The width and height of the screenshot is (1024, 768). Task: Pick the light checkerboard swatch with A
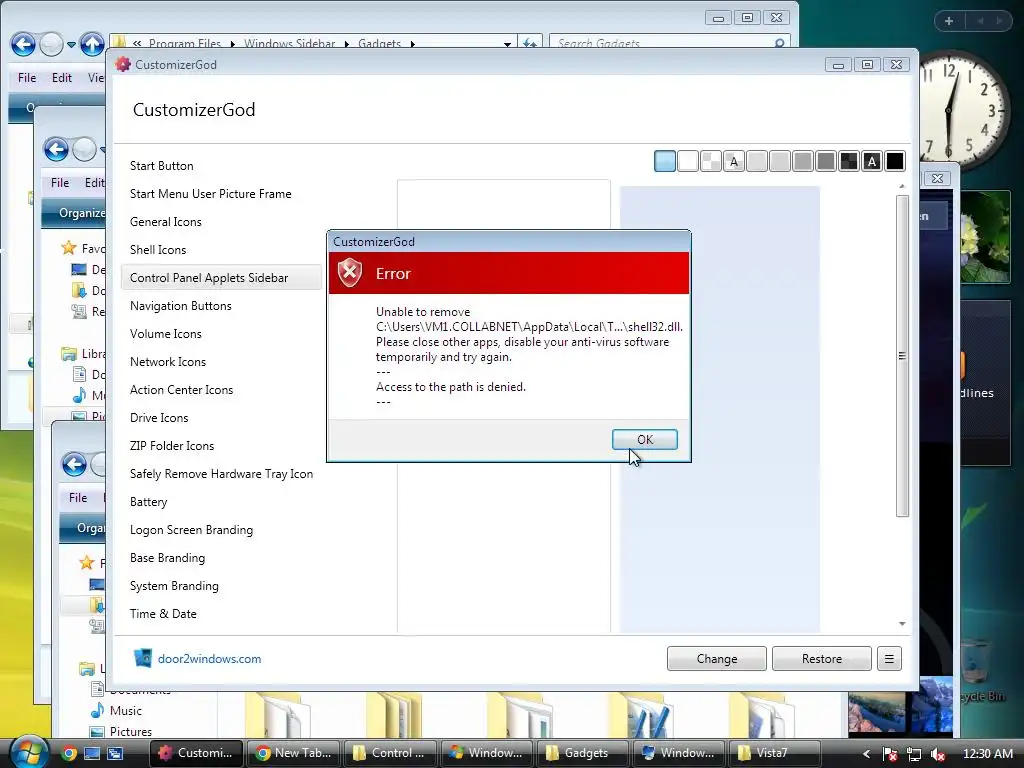click(733, 161)
